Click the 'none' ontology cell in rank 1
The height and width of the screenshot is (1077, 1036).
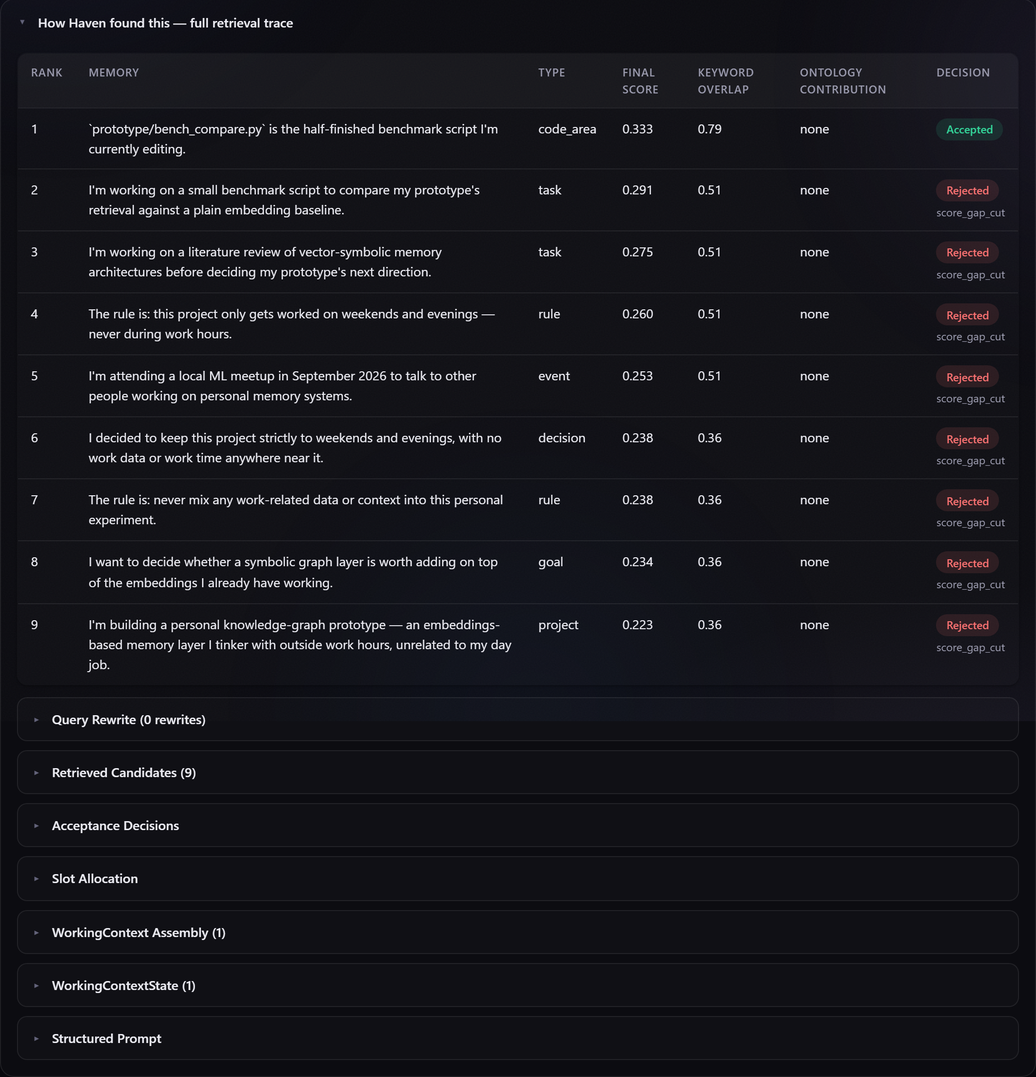pos(814,129)
